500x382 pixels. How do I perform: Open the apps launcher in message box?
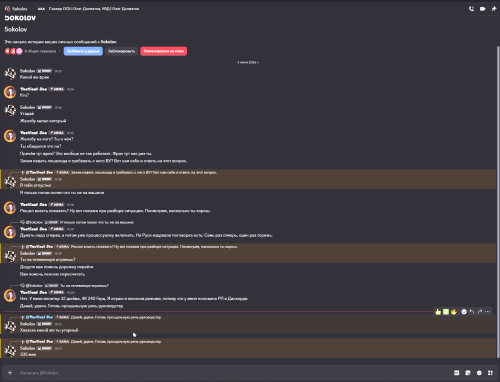point(490,373)
